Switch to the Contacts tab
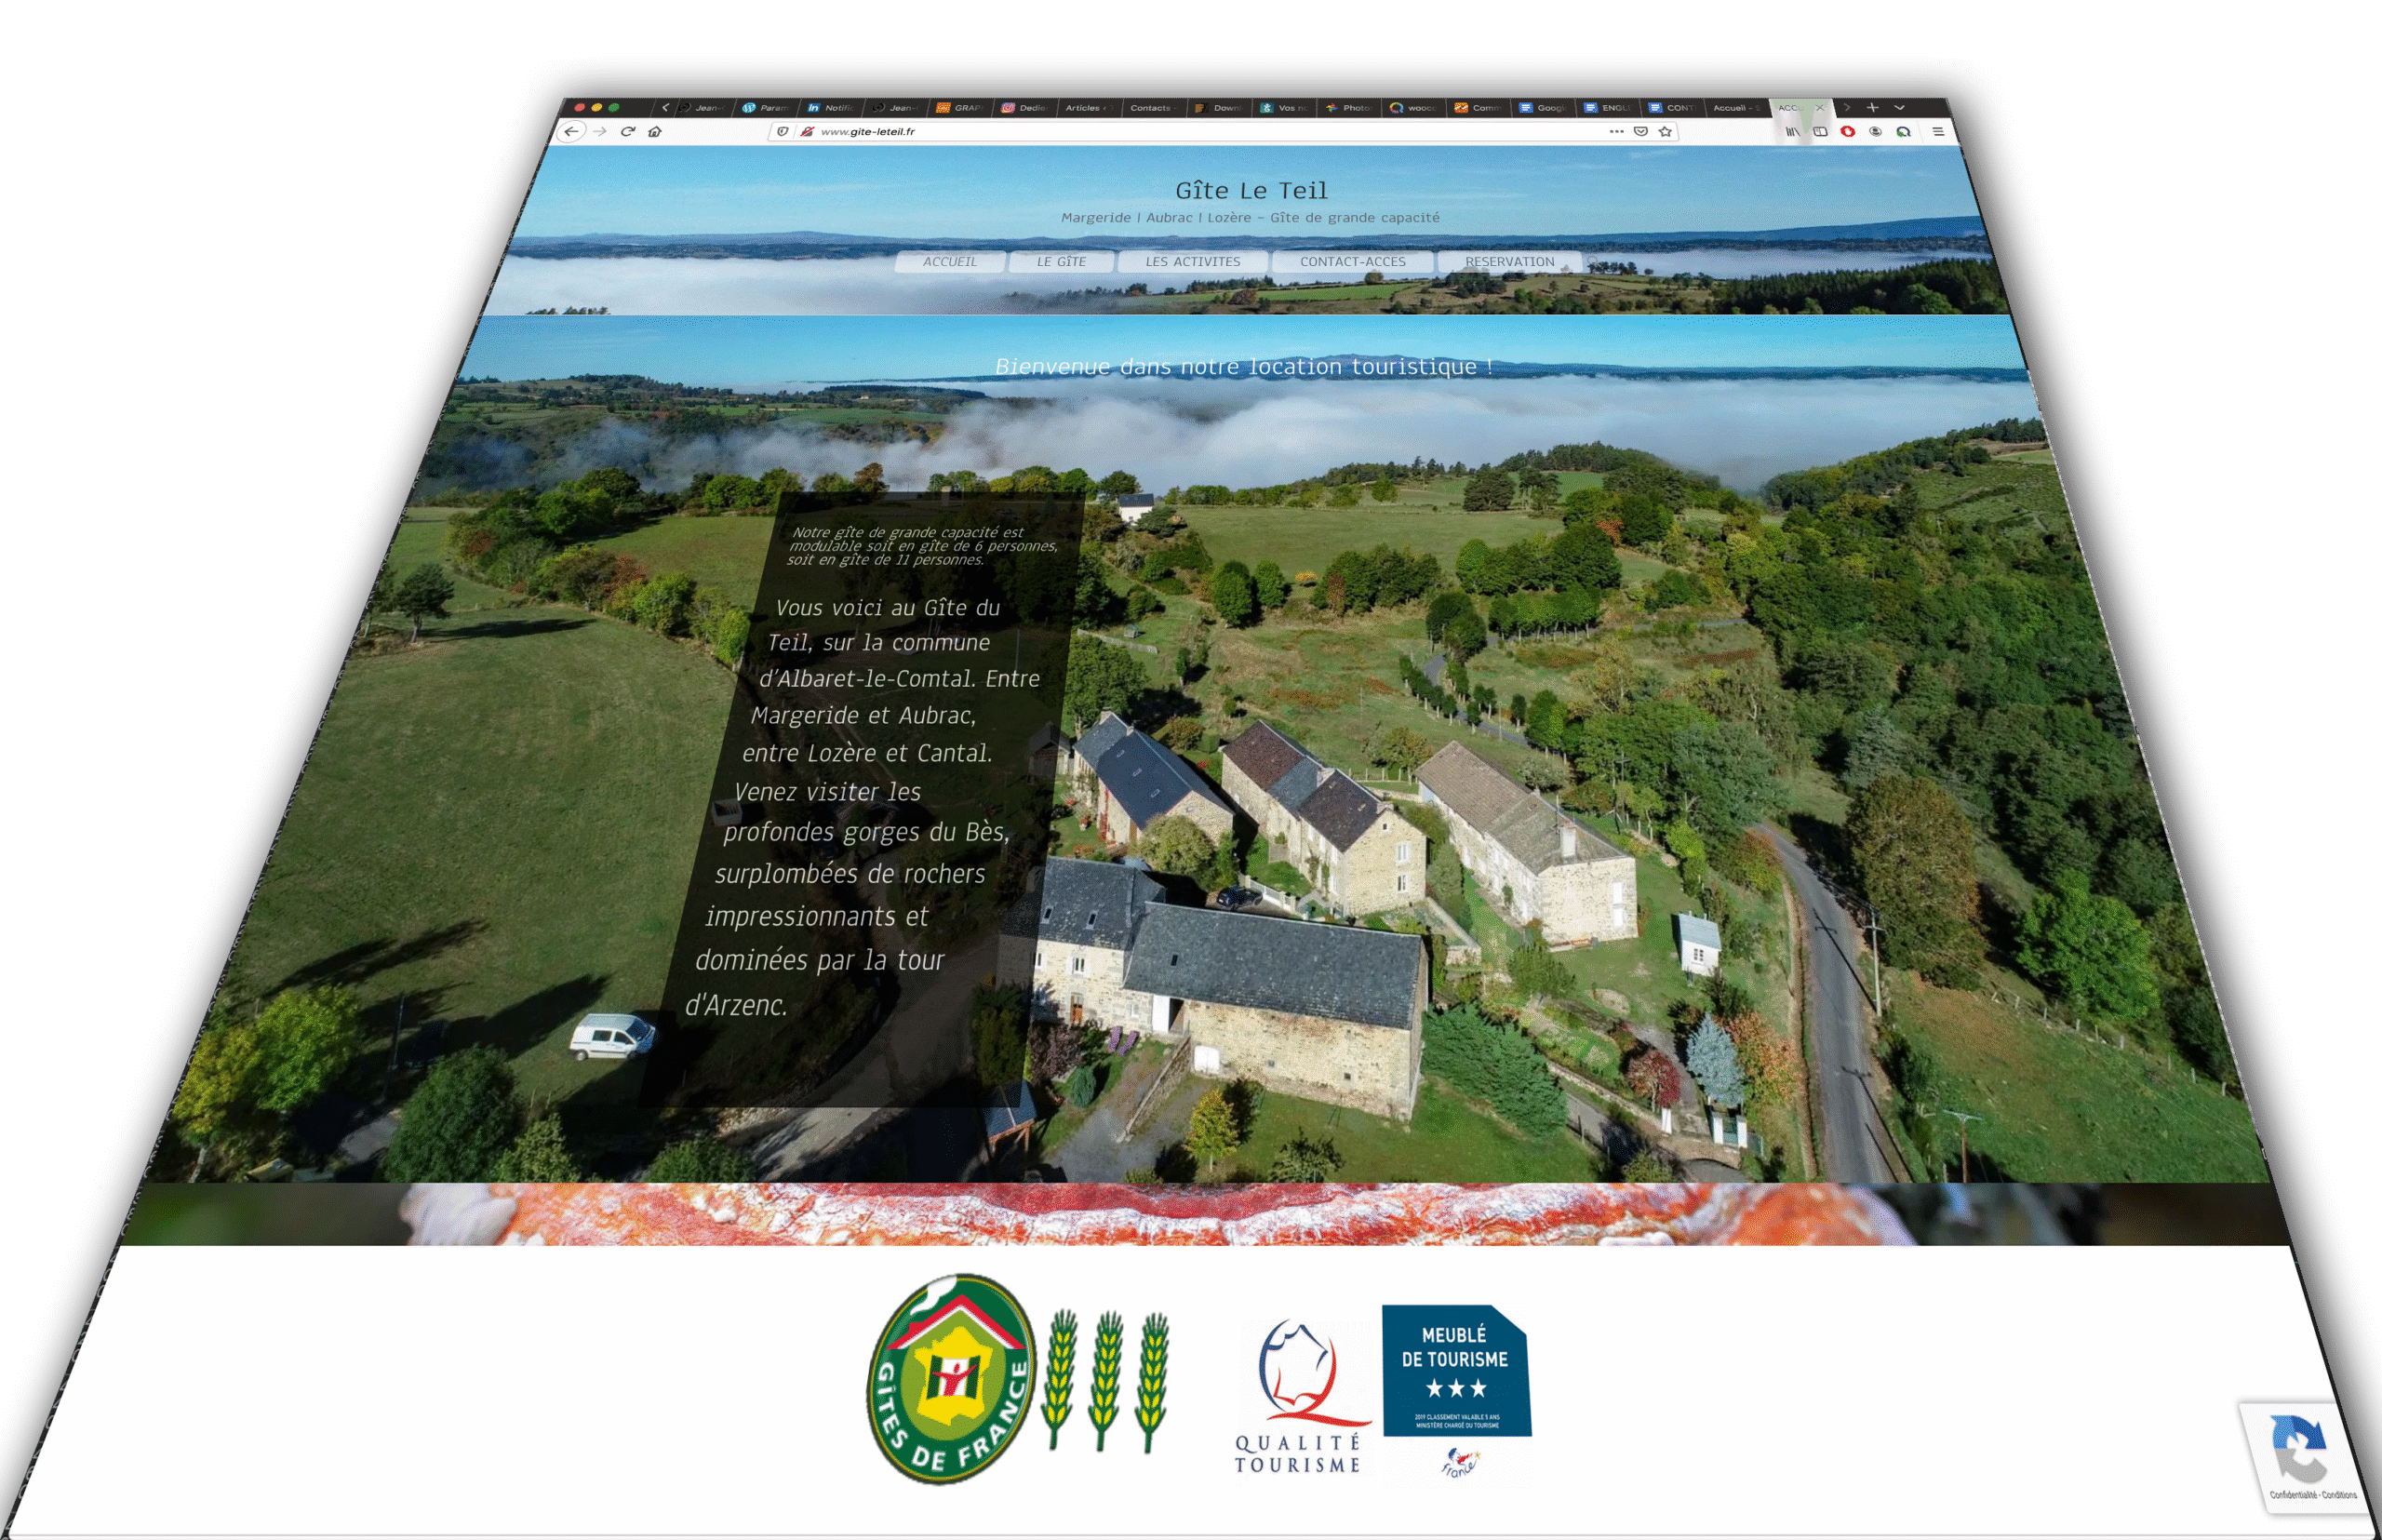Screen dimensions: 2382x1540 (1150, 108)
